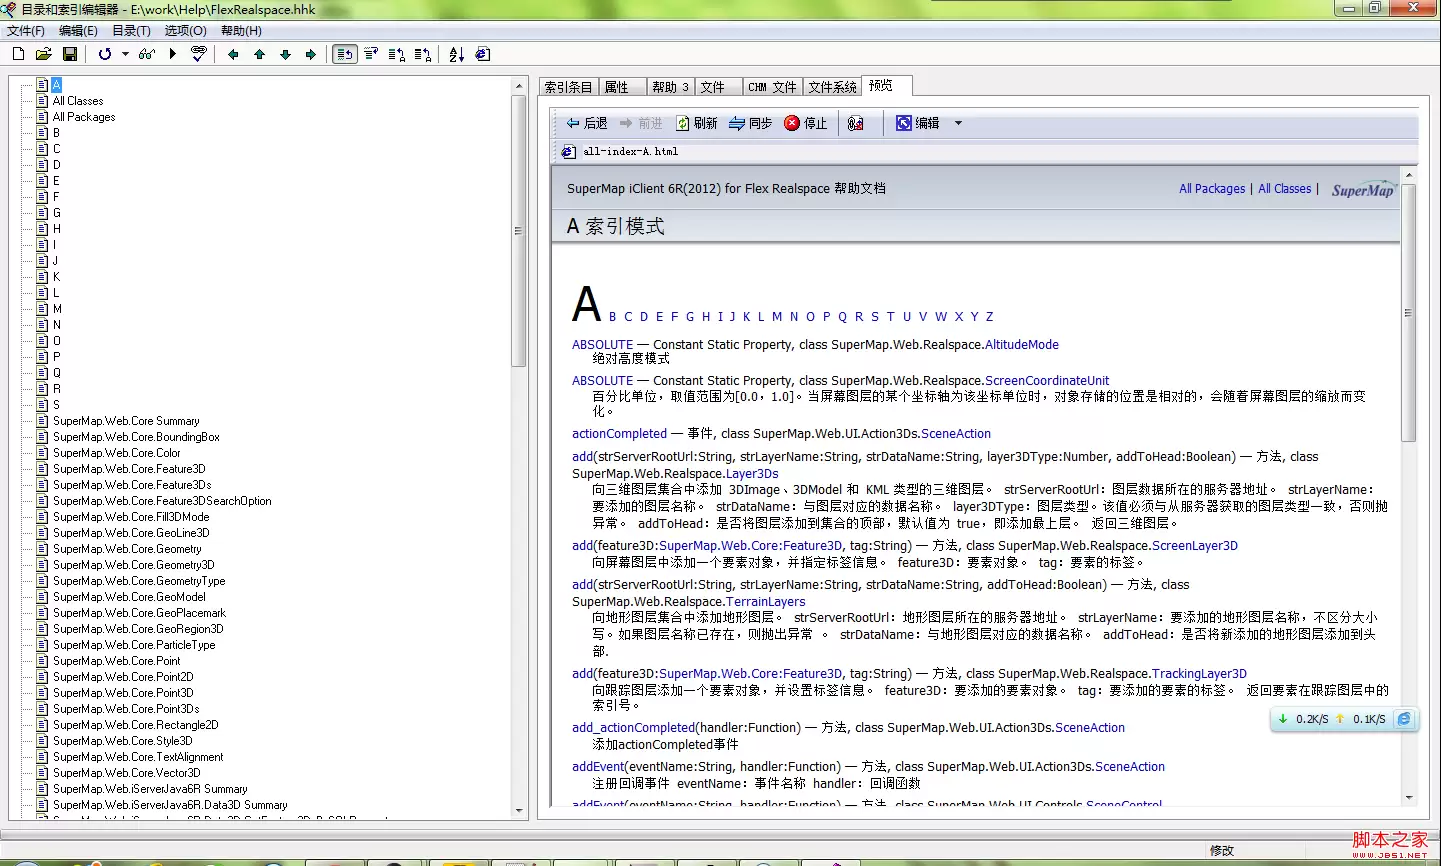Open the 文件(F) menu
1441x866 pixels.
(x=26, y=31)
